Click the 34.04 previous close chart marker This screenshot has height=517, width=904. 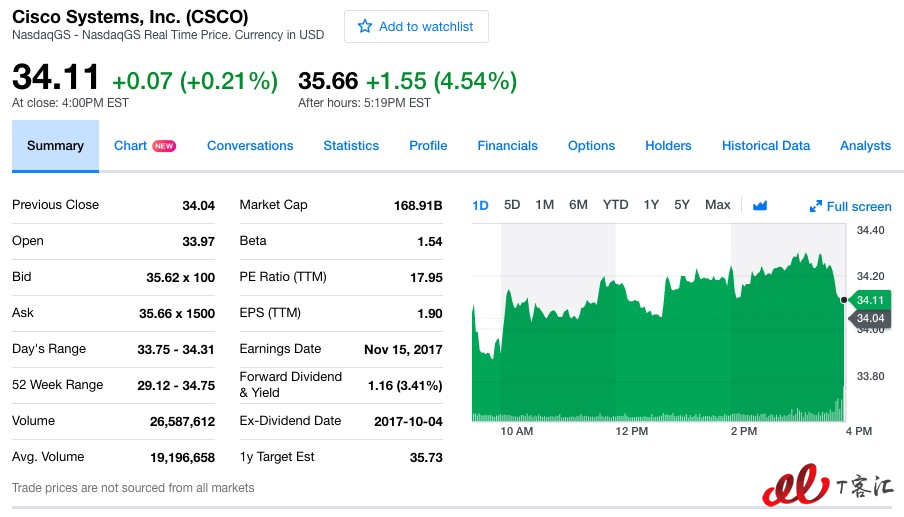pyautogui.click(x=870, y=318)
